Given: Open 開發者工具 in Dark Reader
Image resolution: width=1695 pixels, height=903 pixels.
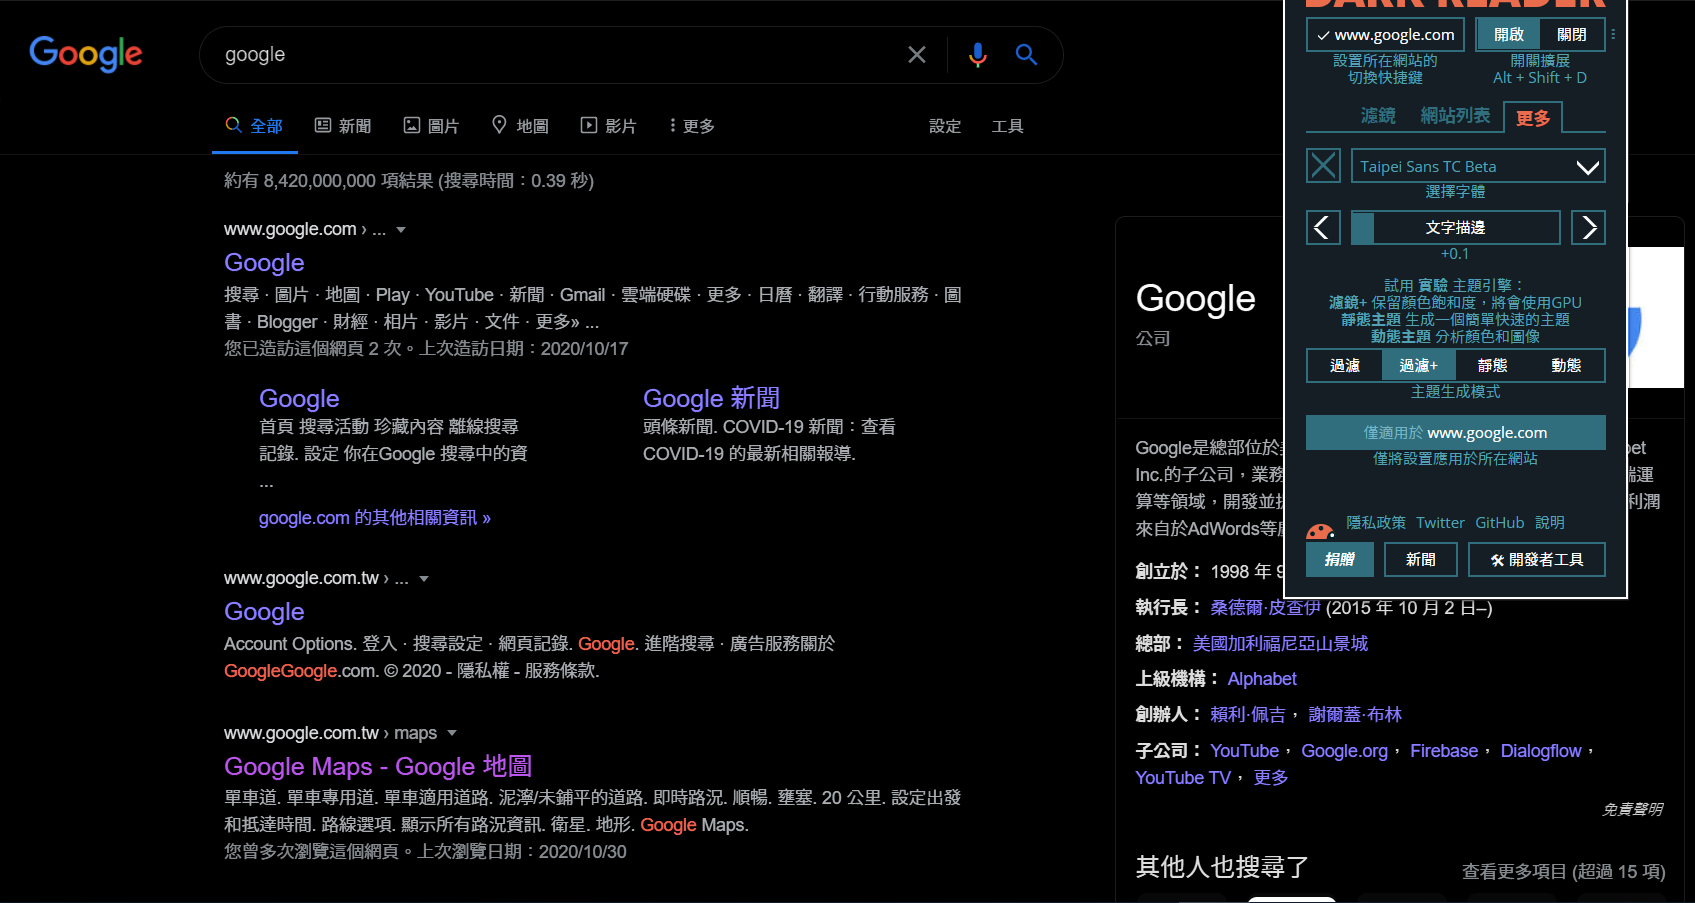Looking at the screenshot, I should pos(1536,560).
